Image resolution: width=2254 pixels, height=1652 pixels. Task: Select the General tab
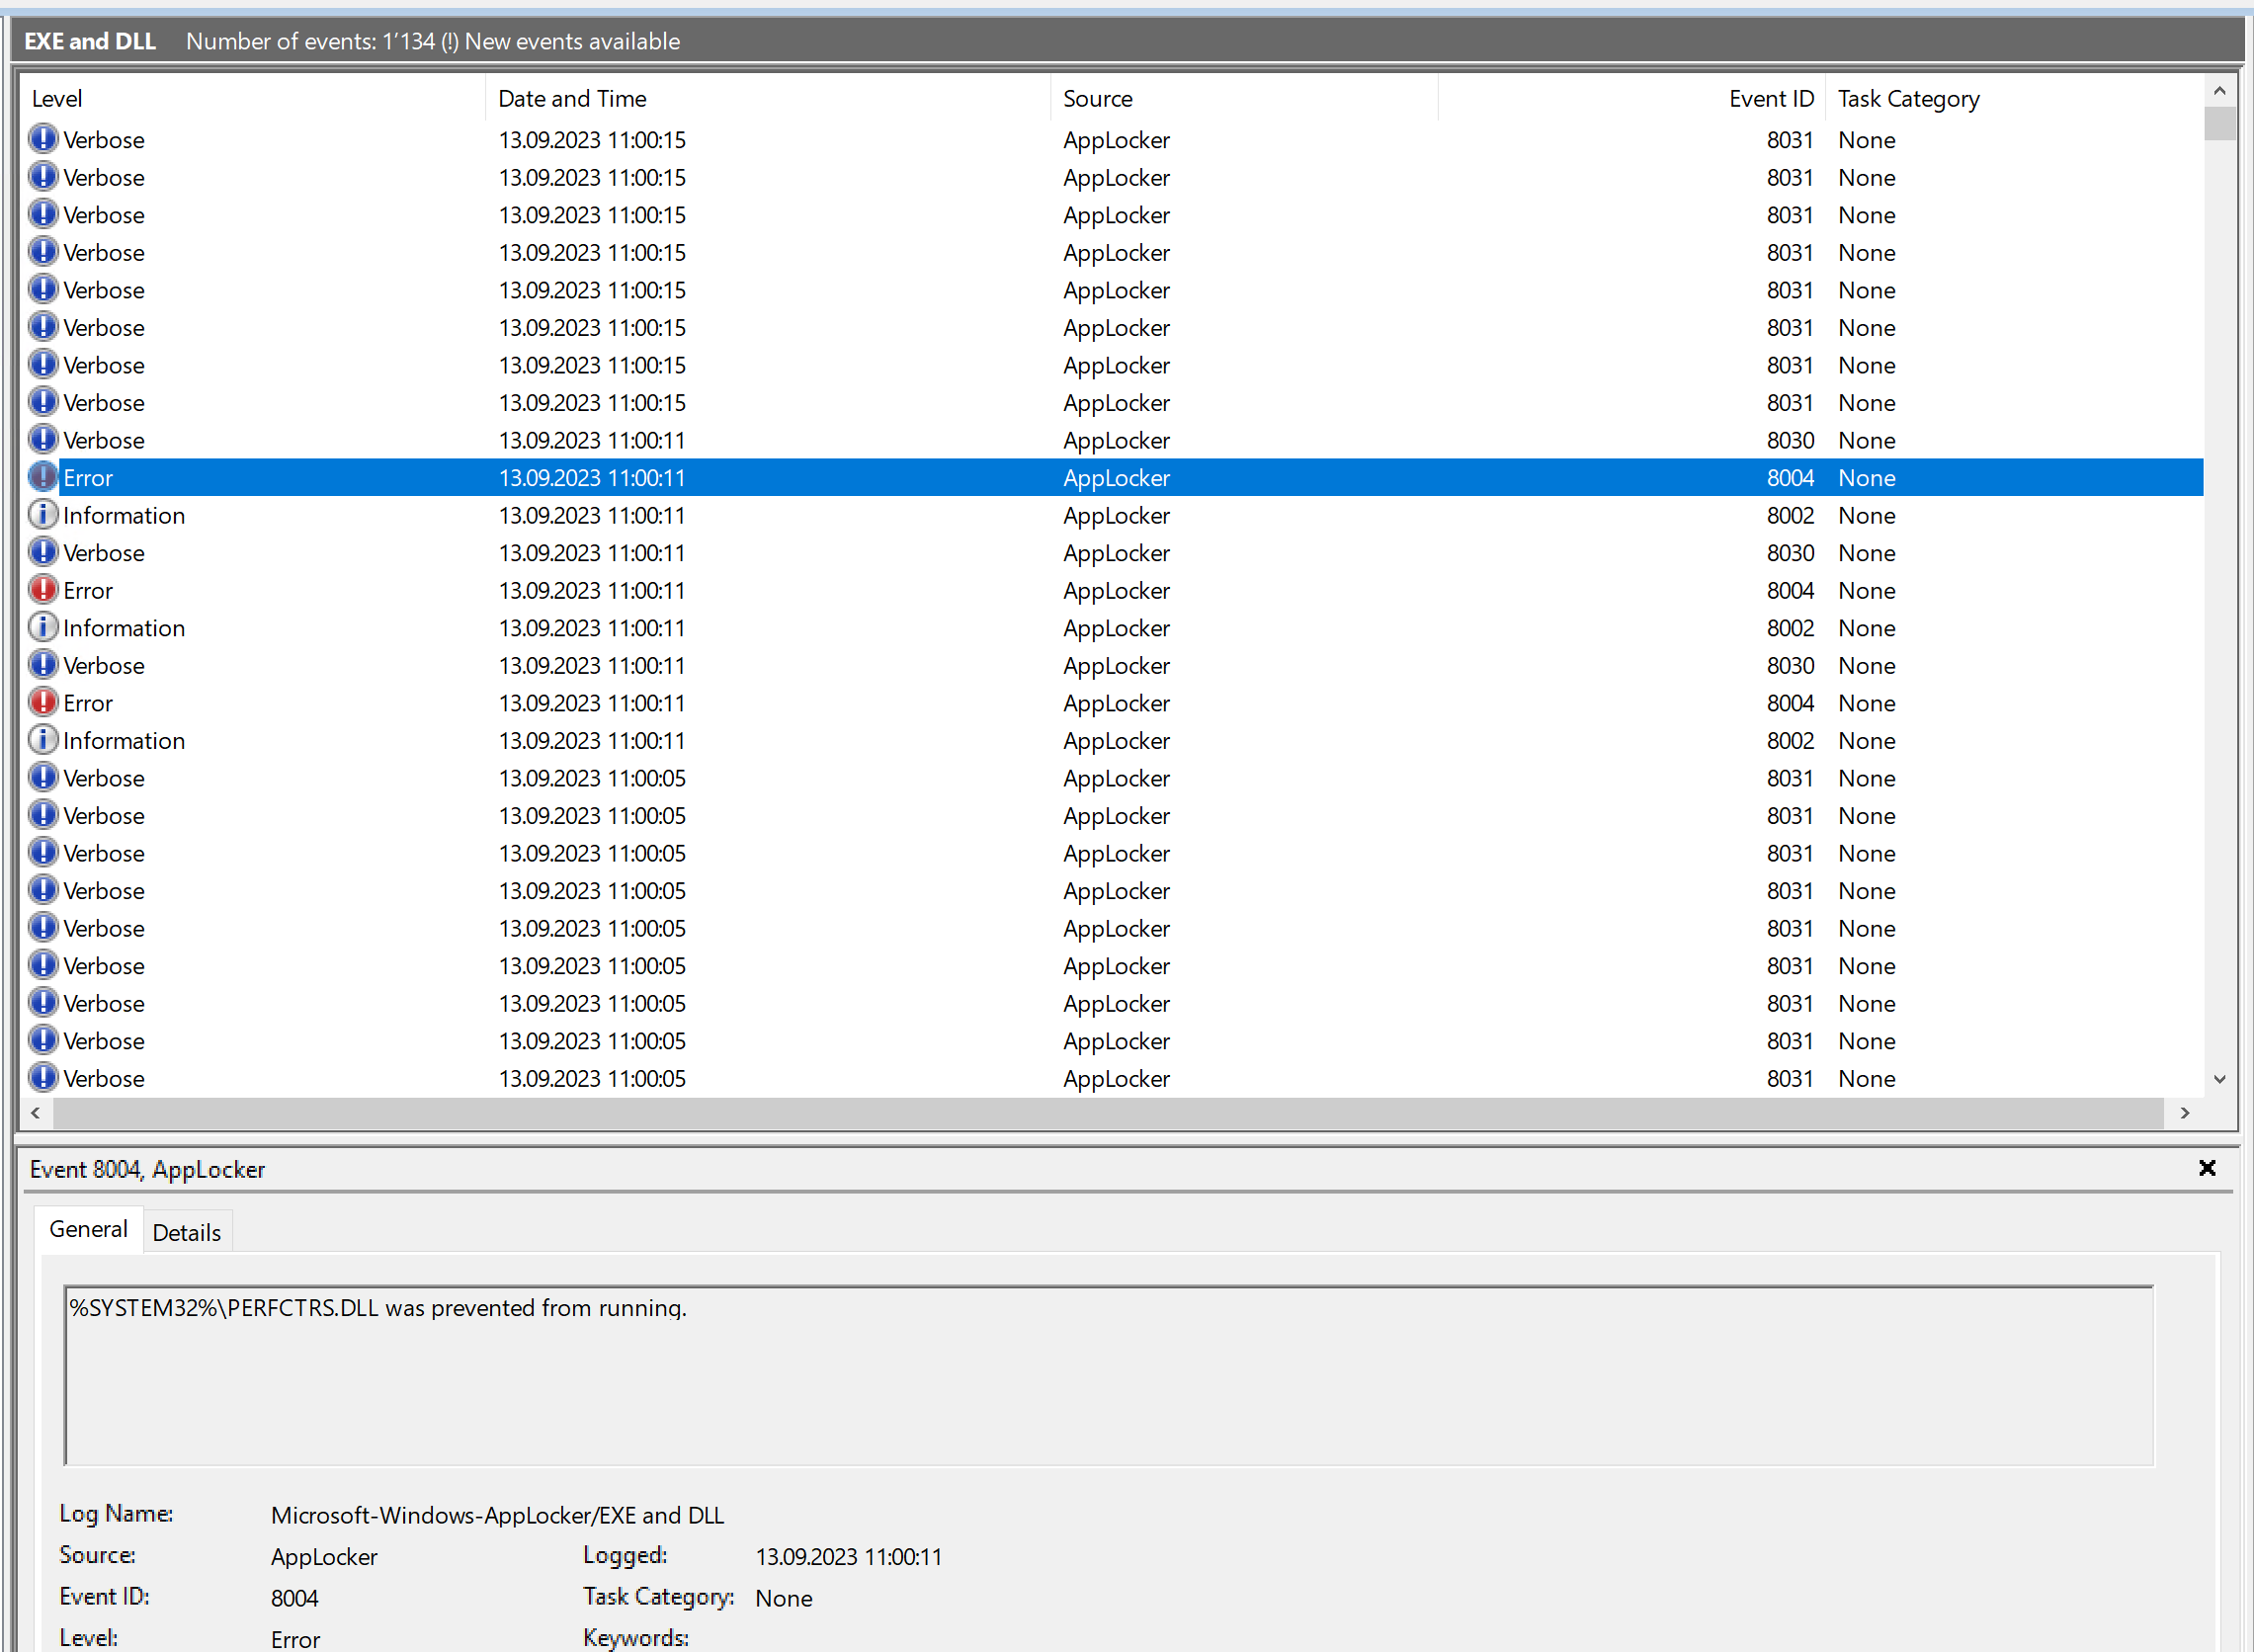pos(88,1229)
